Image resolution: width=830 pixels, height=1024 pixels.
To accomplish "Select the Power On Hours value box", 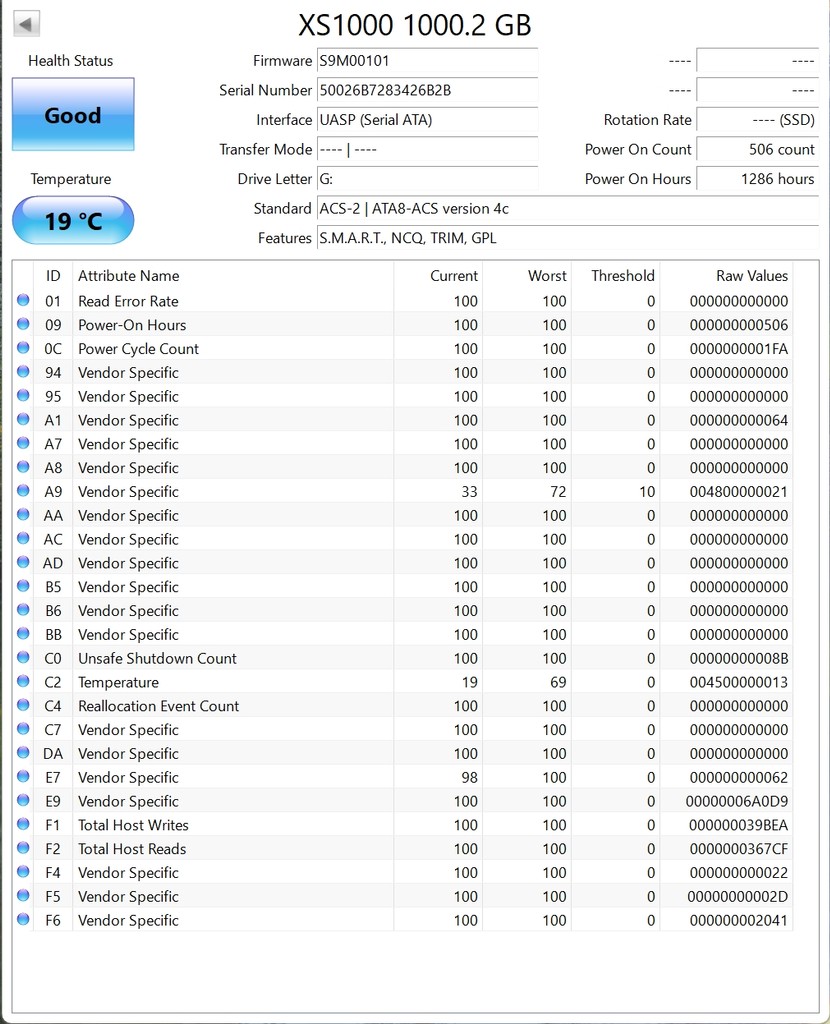I will pyautogui.click(x=757, y=179).
